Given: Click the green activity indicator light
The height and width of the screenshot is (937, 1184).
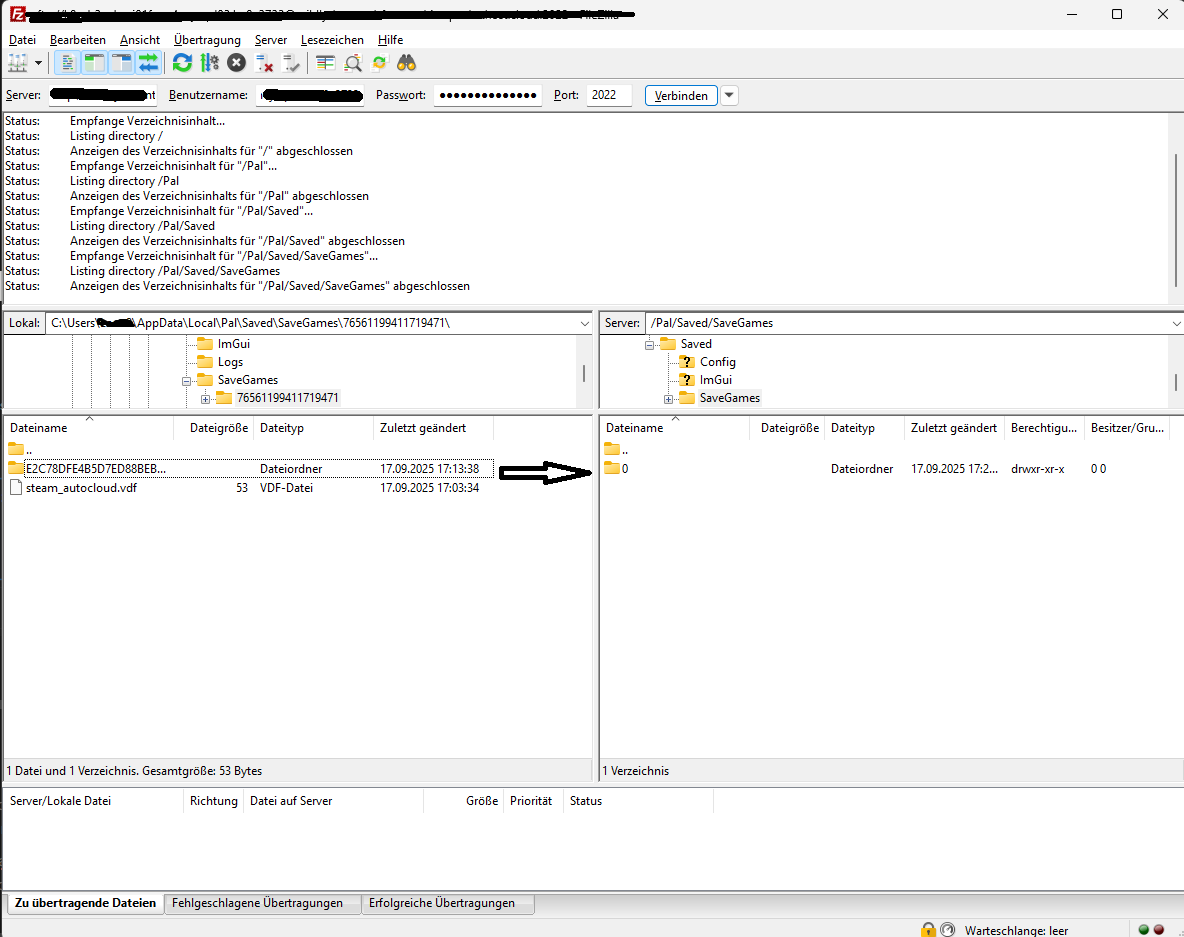Looking at the screenshot, I should (1143, 929).
